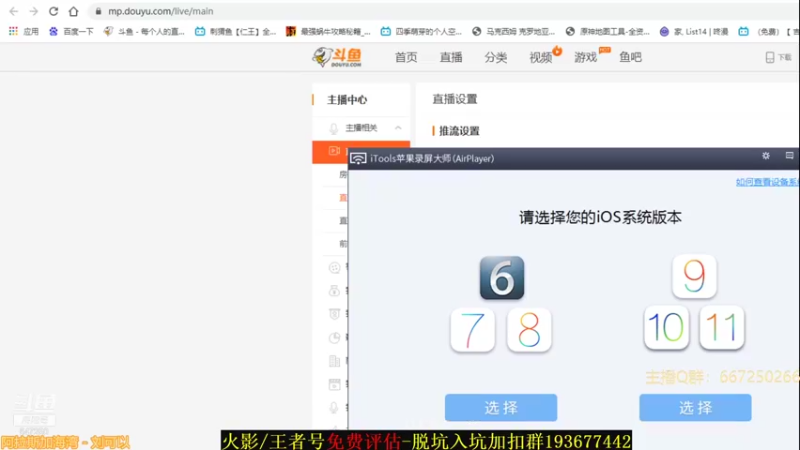This screenshot has width=800, height=450.
Task: Reload the page with refresh icon
Action: tap(54, 11)
